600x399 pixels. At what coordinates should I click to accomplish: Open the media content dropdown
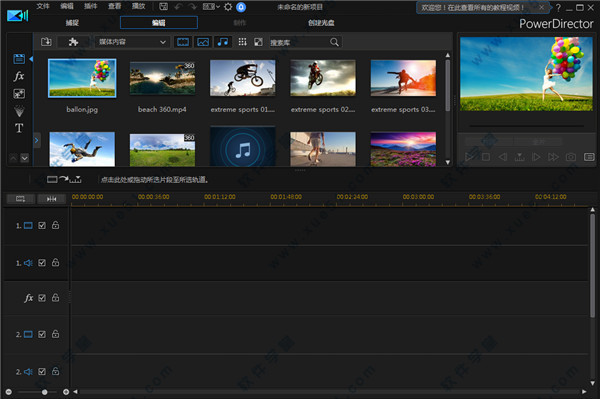pos(132,42)
